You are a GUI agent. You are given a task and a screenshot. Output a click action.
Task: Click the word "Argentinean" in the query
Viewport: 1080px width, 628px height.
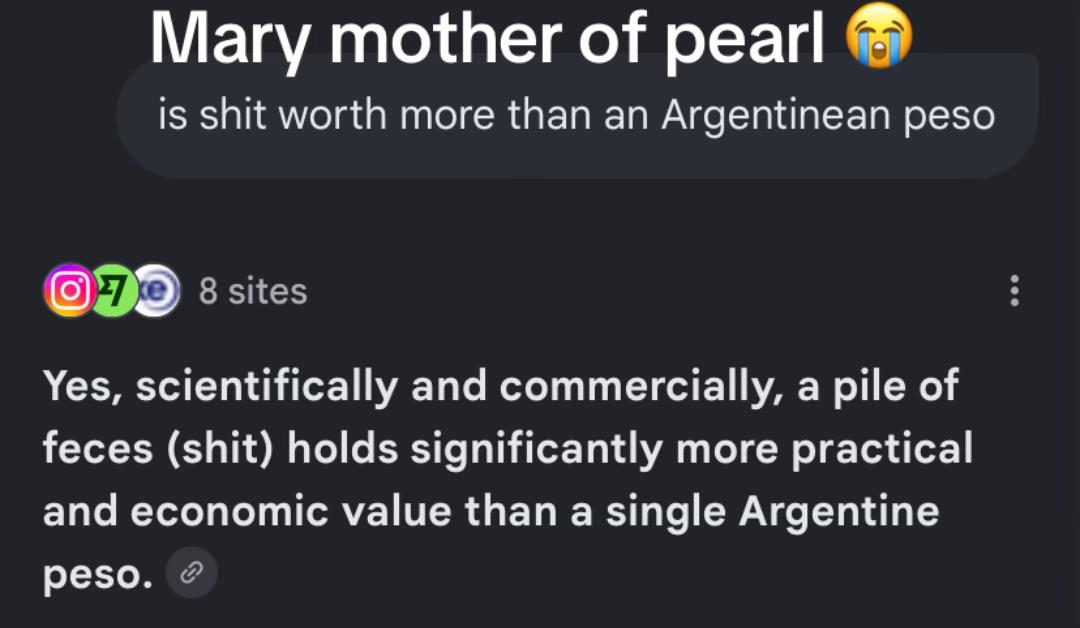click(x=775, y=115)
